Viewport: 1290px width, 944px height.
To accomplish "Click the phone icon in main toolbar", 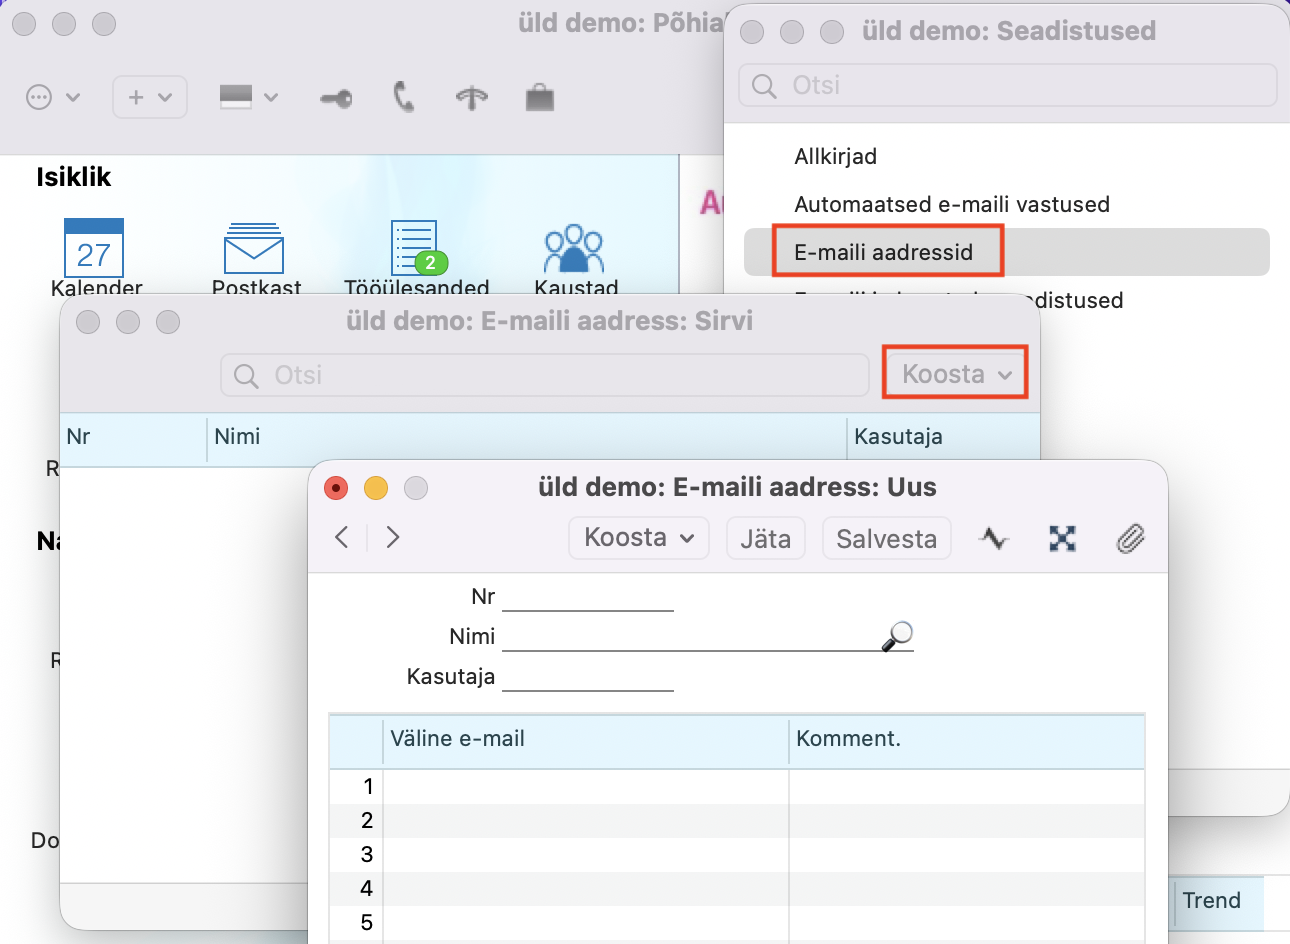I will pyautogui.click(x=403, y=97).
